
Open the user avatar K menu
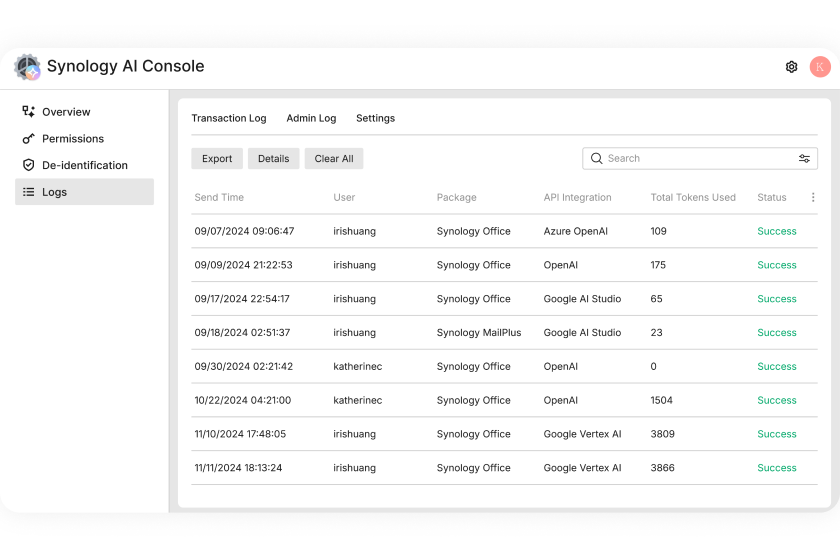coord(820,67)
